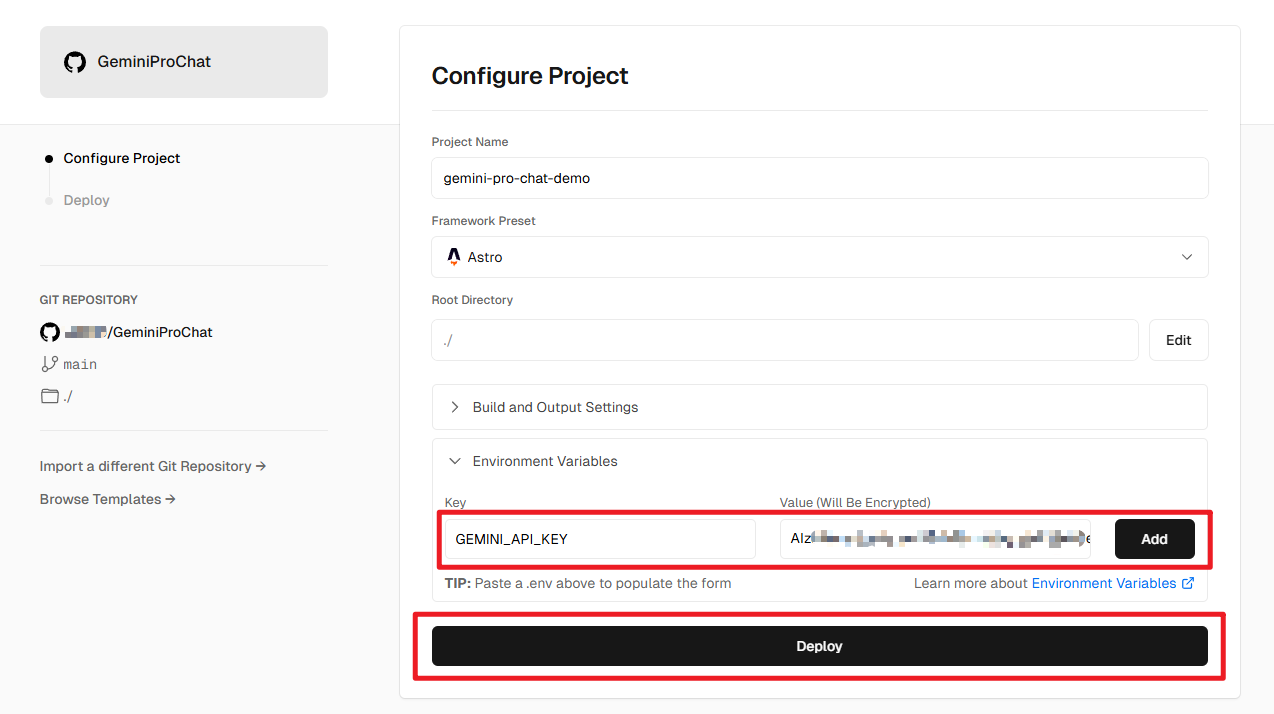1274x714 pixels.
Task: Follow the Environment Variables learn more link
Action: point(1103,583)
